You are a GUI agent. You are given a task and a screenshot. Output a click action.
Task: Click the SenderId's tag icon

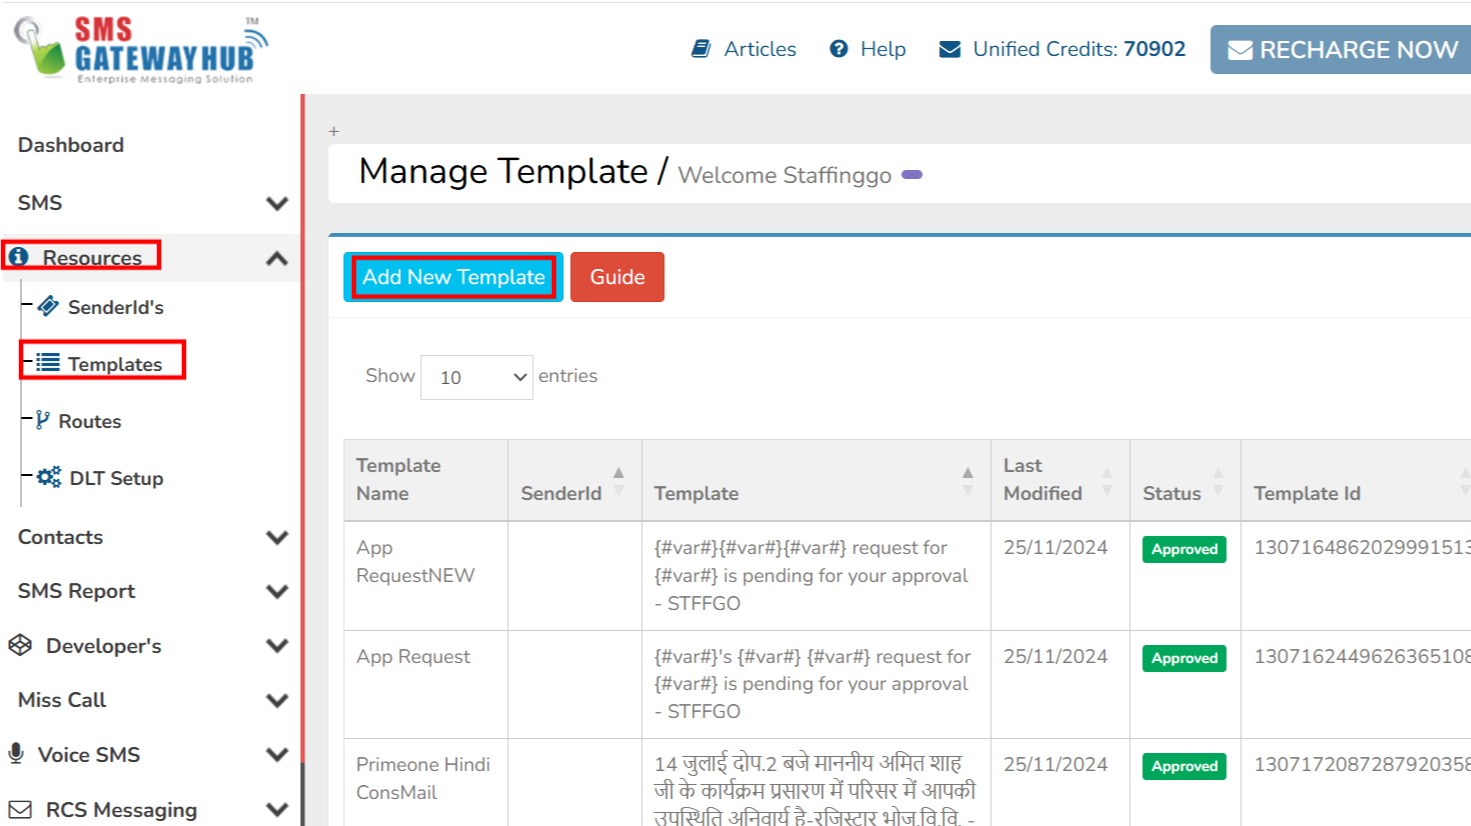tap(47, 306)
